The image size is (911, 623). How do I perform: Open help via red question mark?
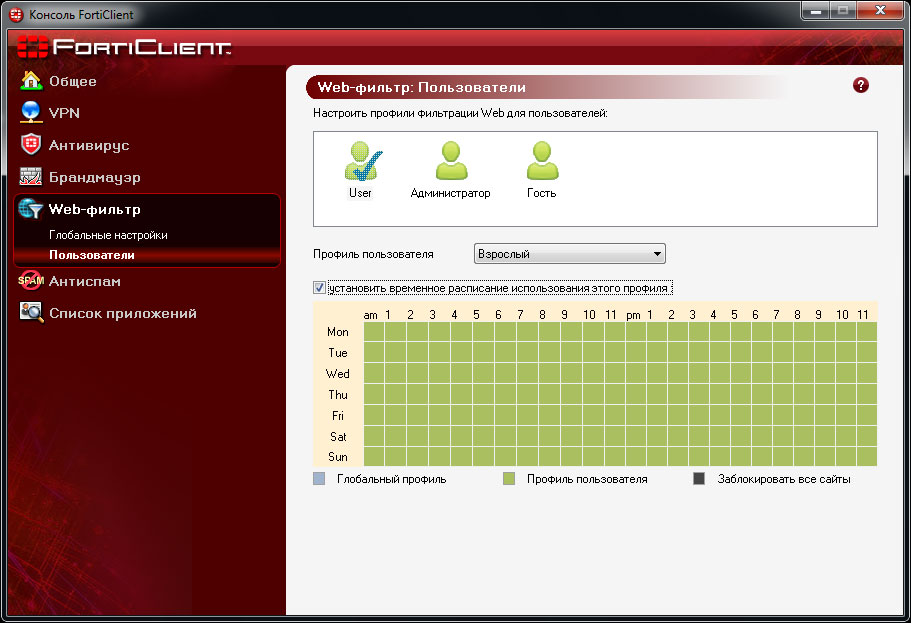point(860,85)
